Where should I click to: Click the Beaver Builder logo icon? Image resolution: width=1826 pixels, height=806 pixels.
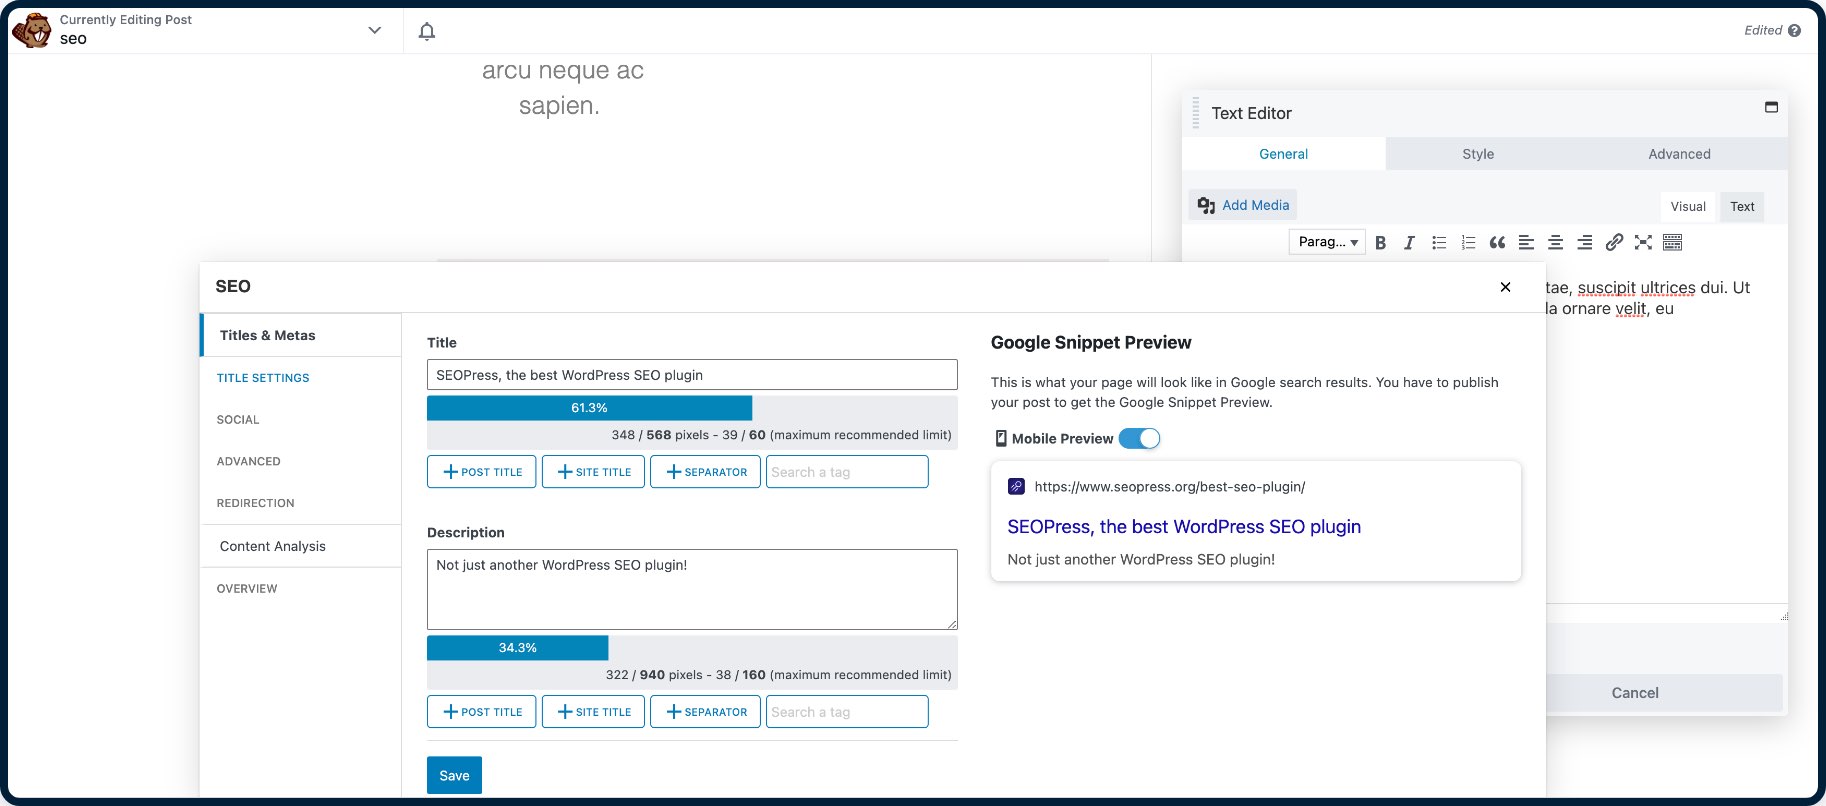31,30
